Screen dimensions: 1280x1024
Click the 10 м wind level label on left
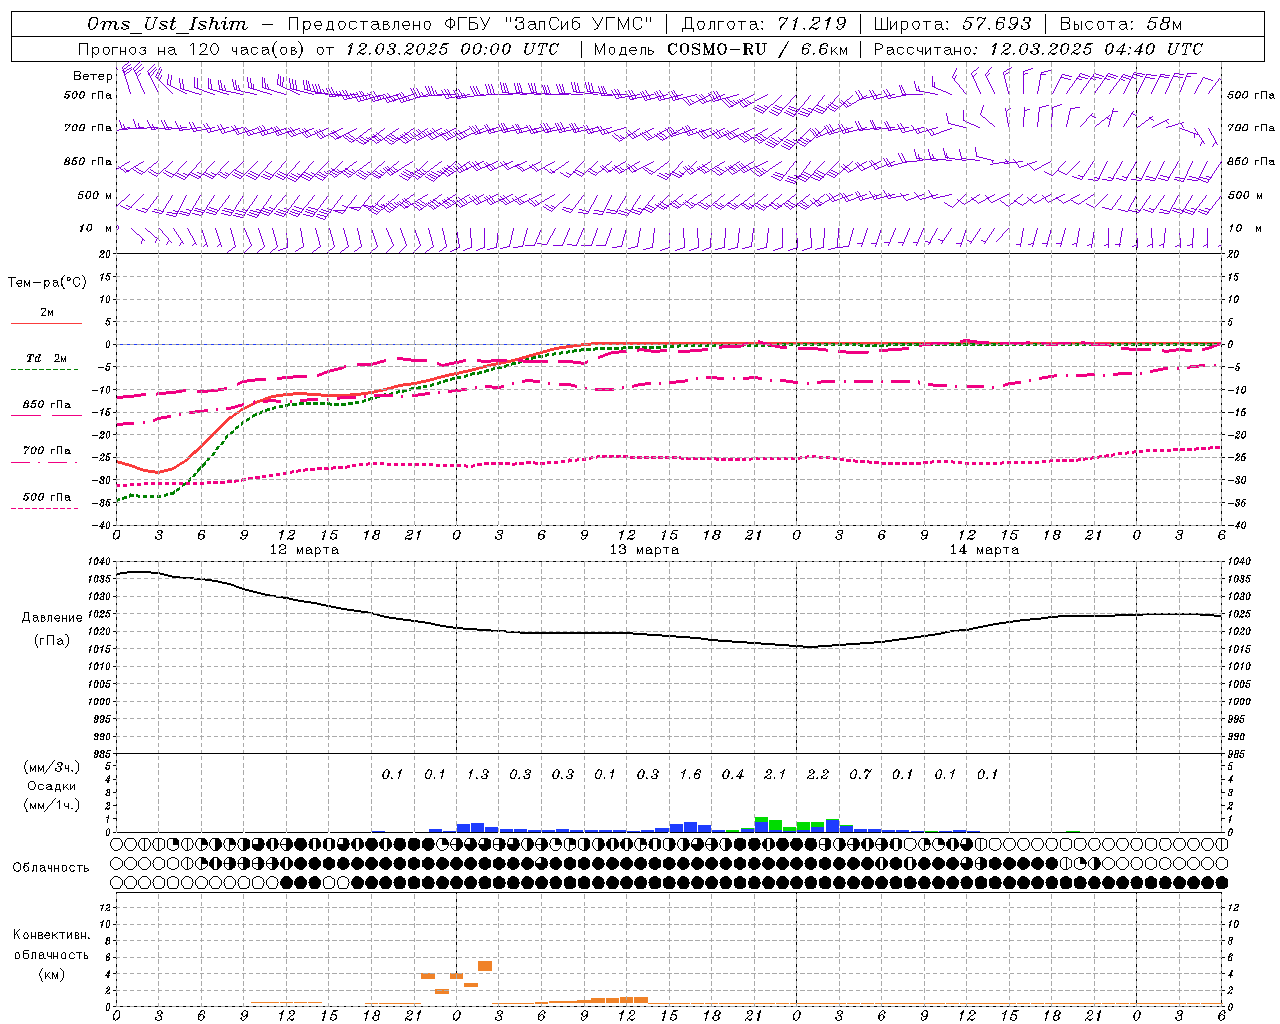96,229
